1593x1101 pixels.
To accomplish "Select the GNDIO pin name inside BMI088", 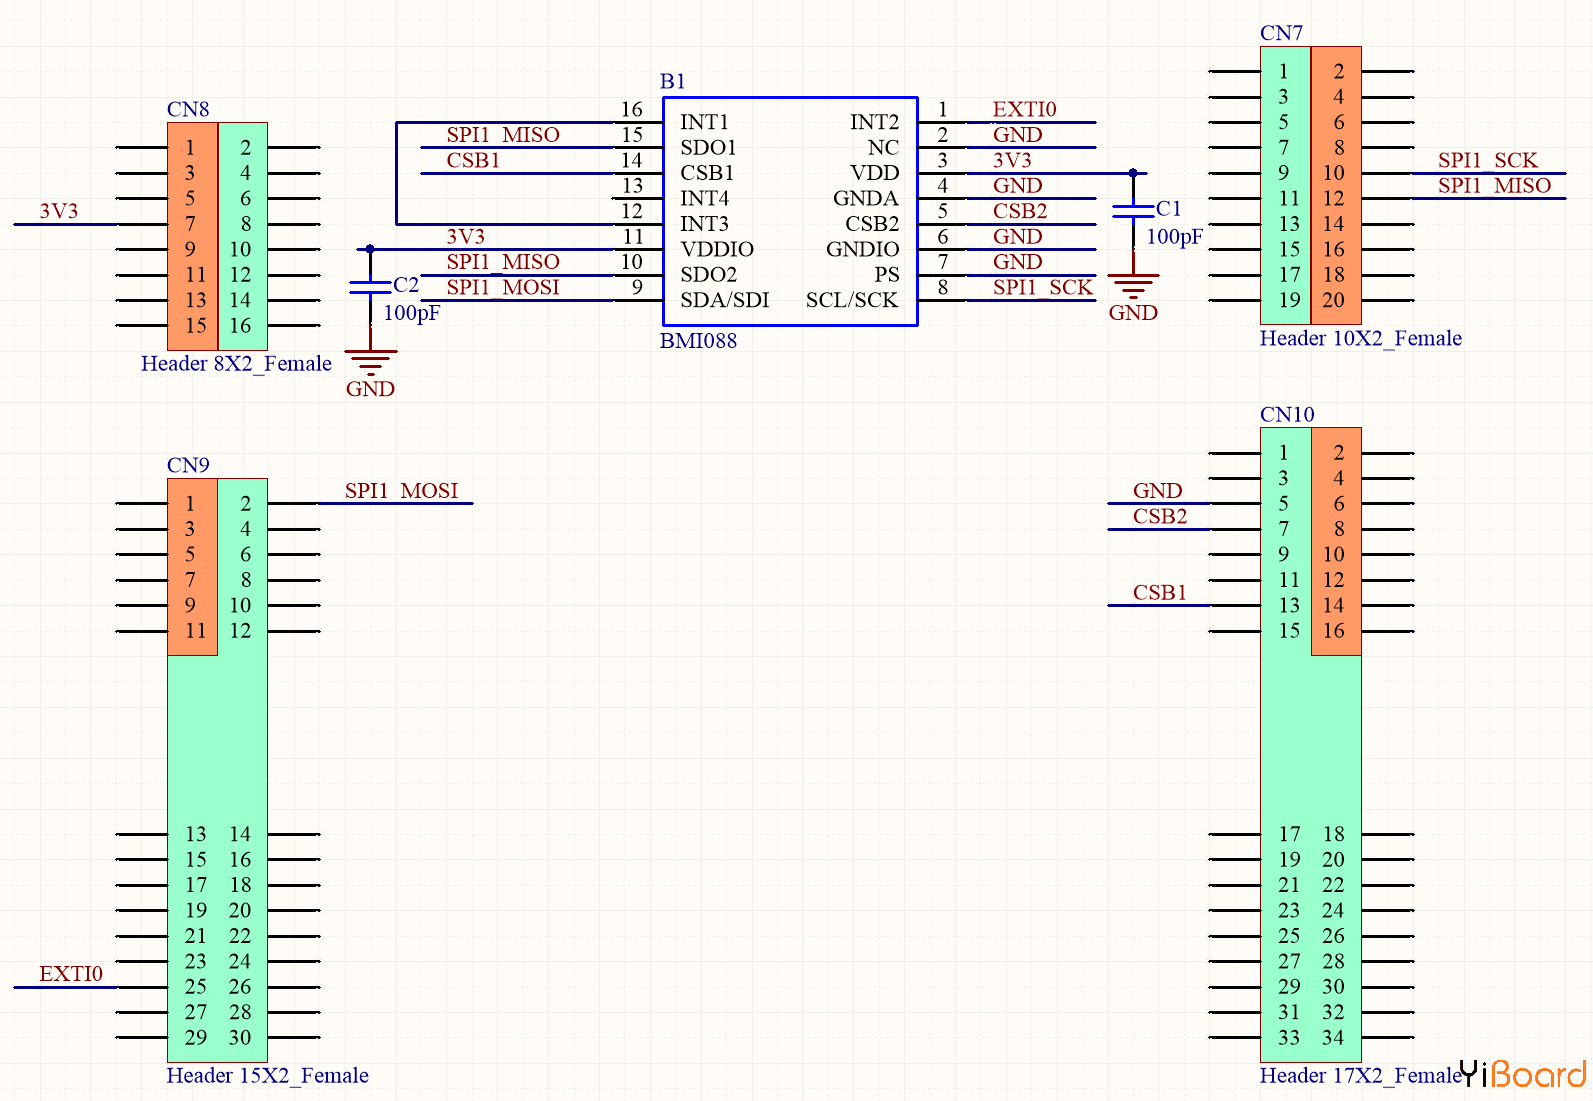I will (863, 249).
